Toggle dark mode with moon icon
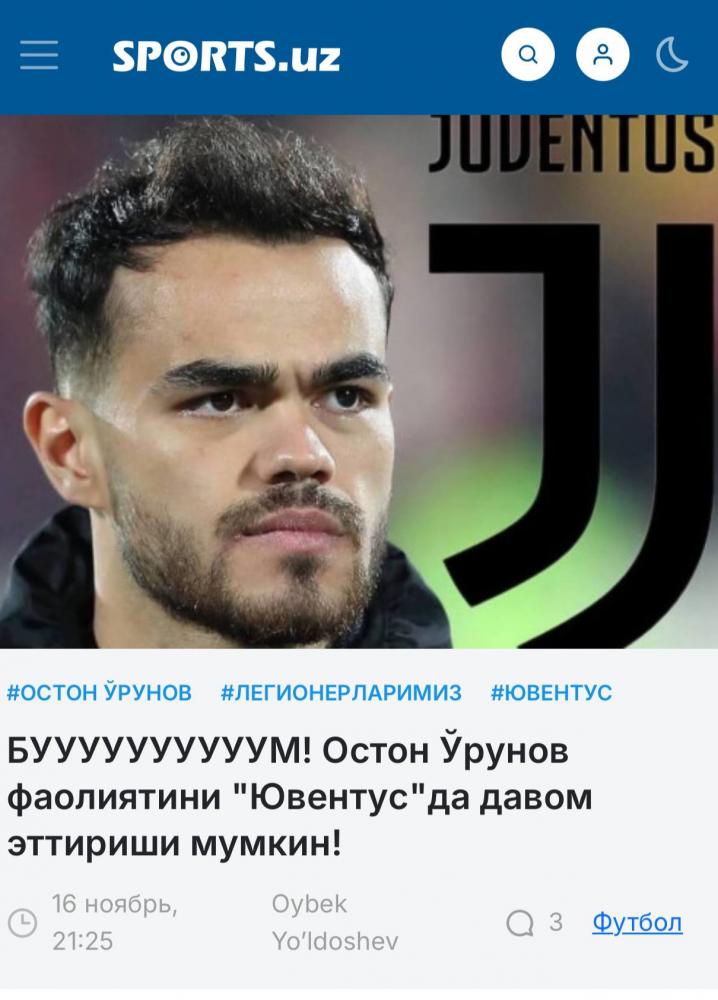 pyautogui.click(x=672, y=54)
